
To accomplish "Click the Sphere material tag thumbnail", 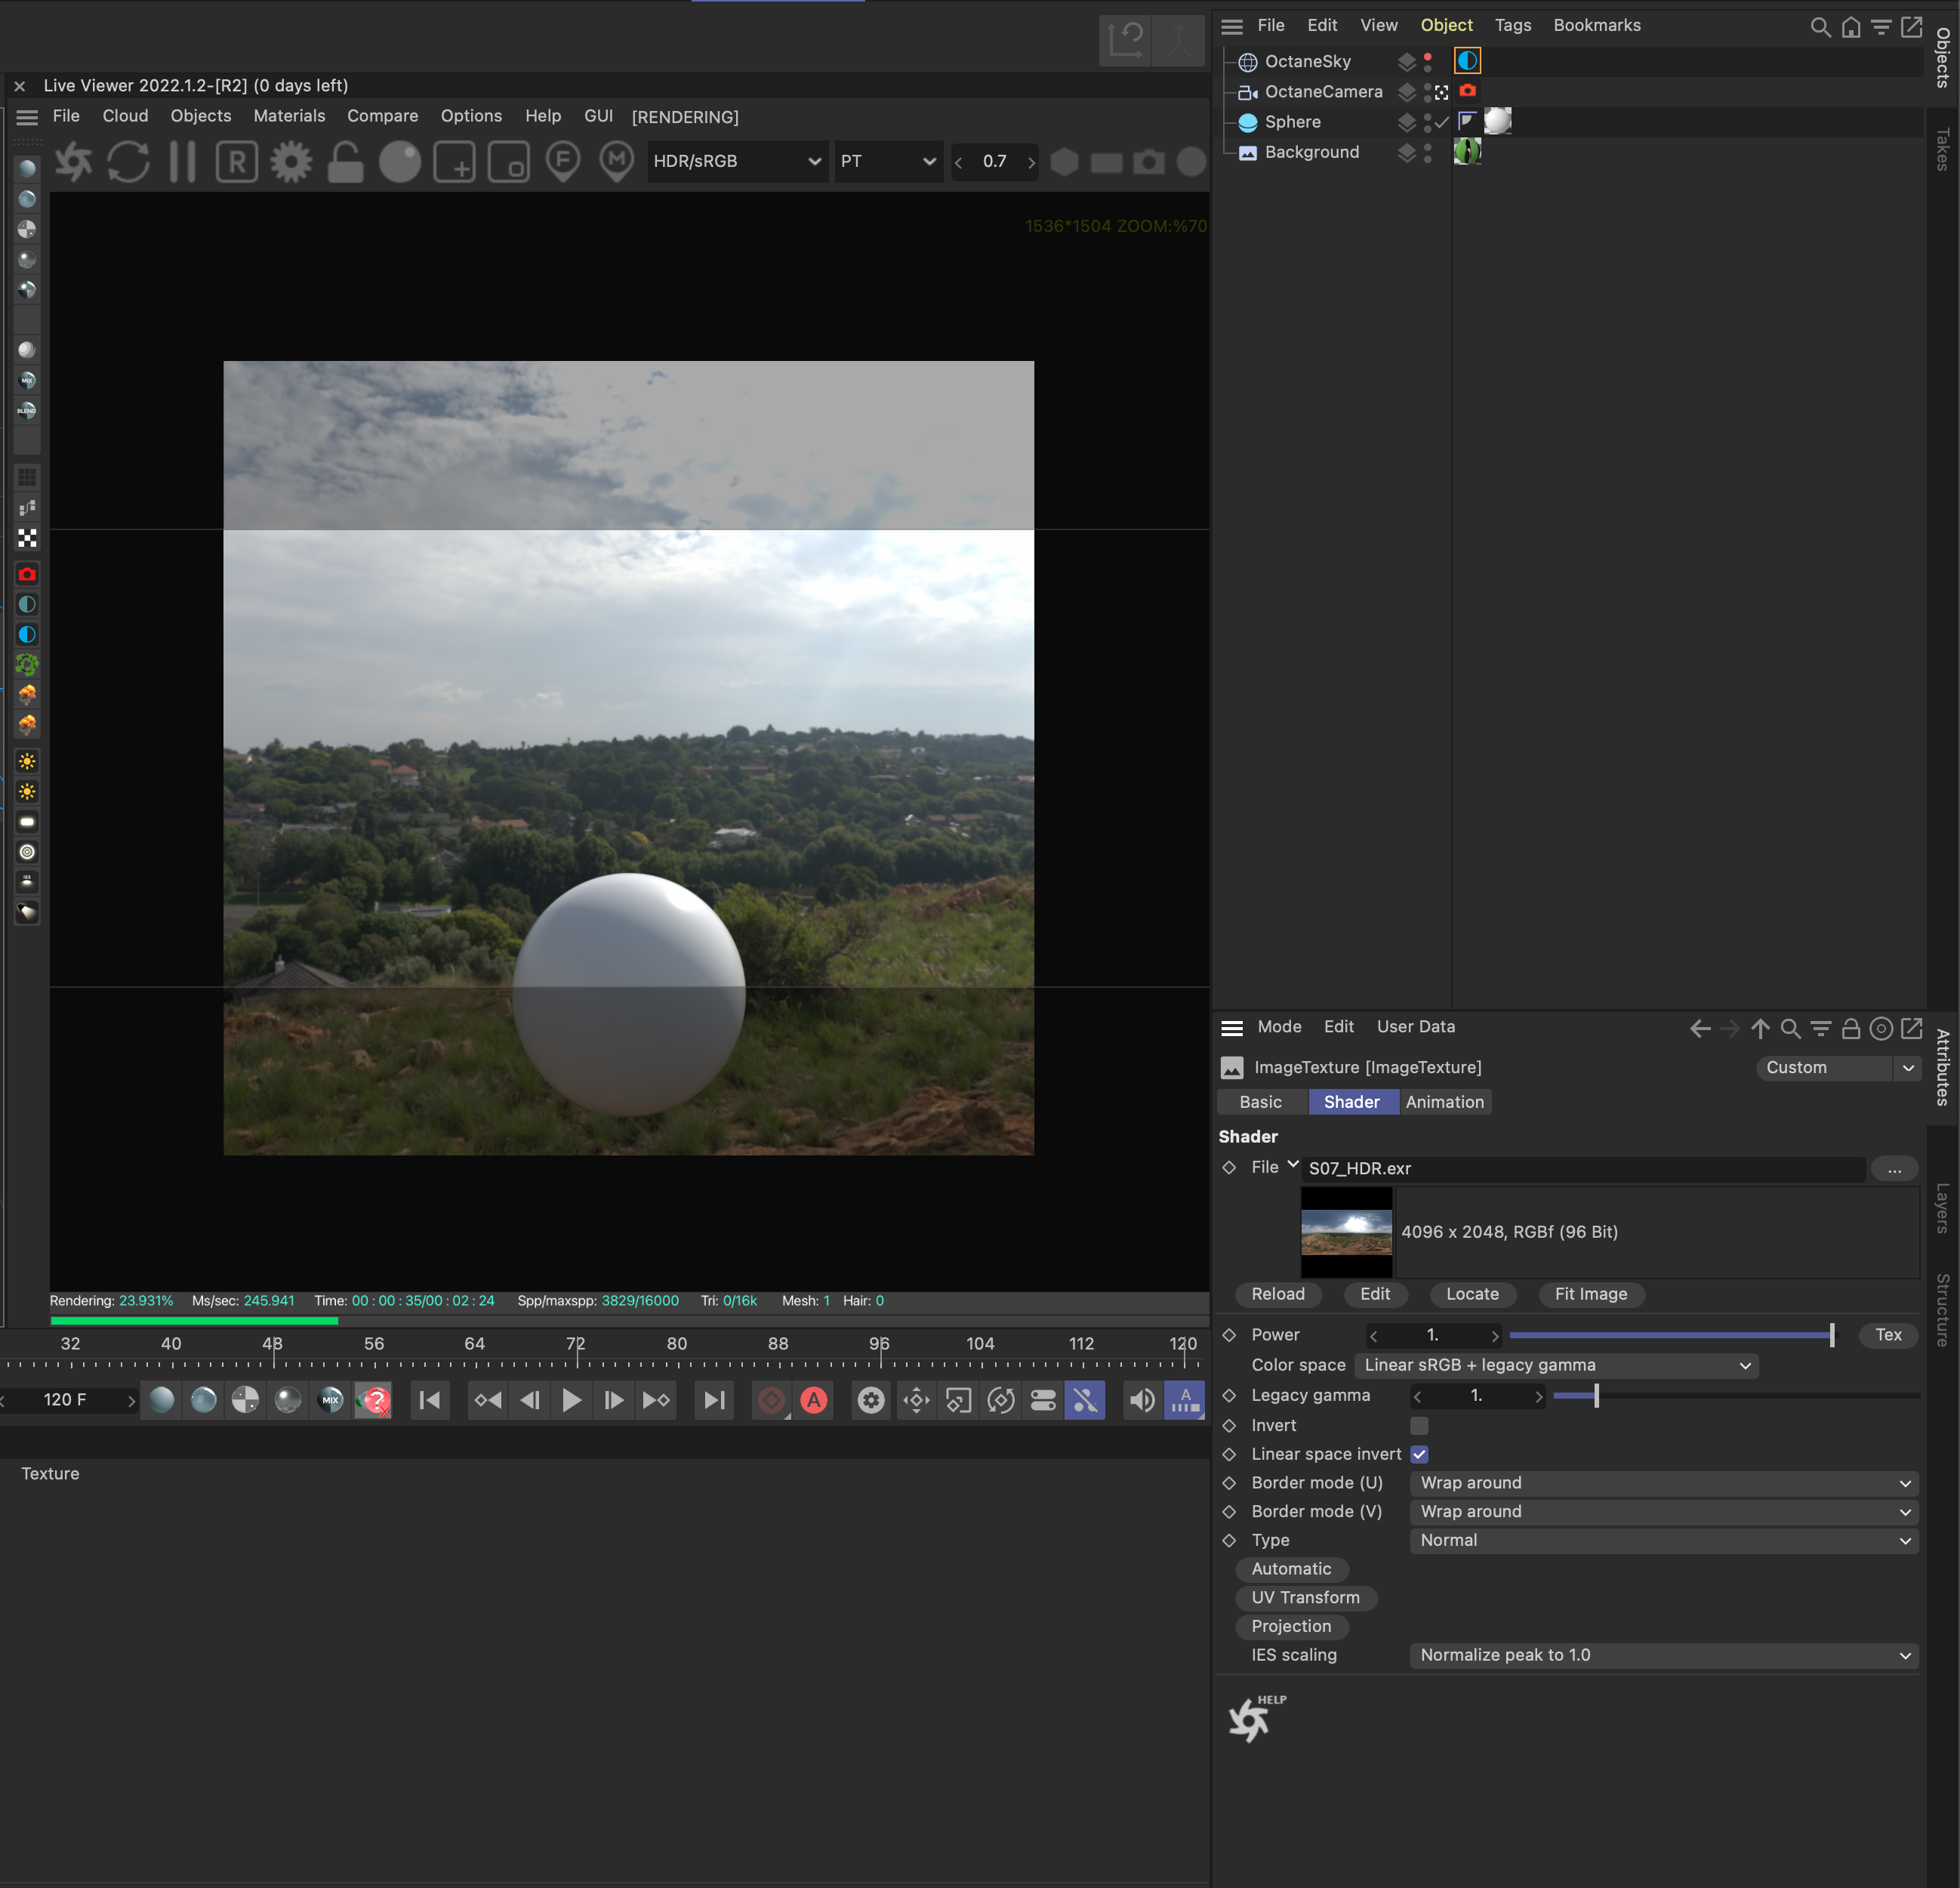I will pyautogui.click(x=1497, y=121).
